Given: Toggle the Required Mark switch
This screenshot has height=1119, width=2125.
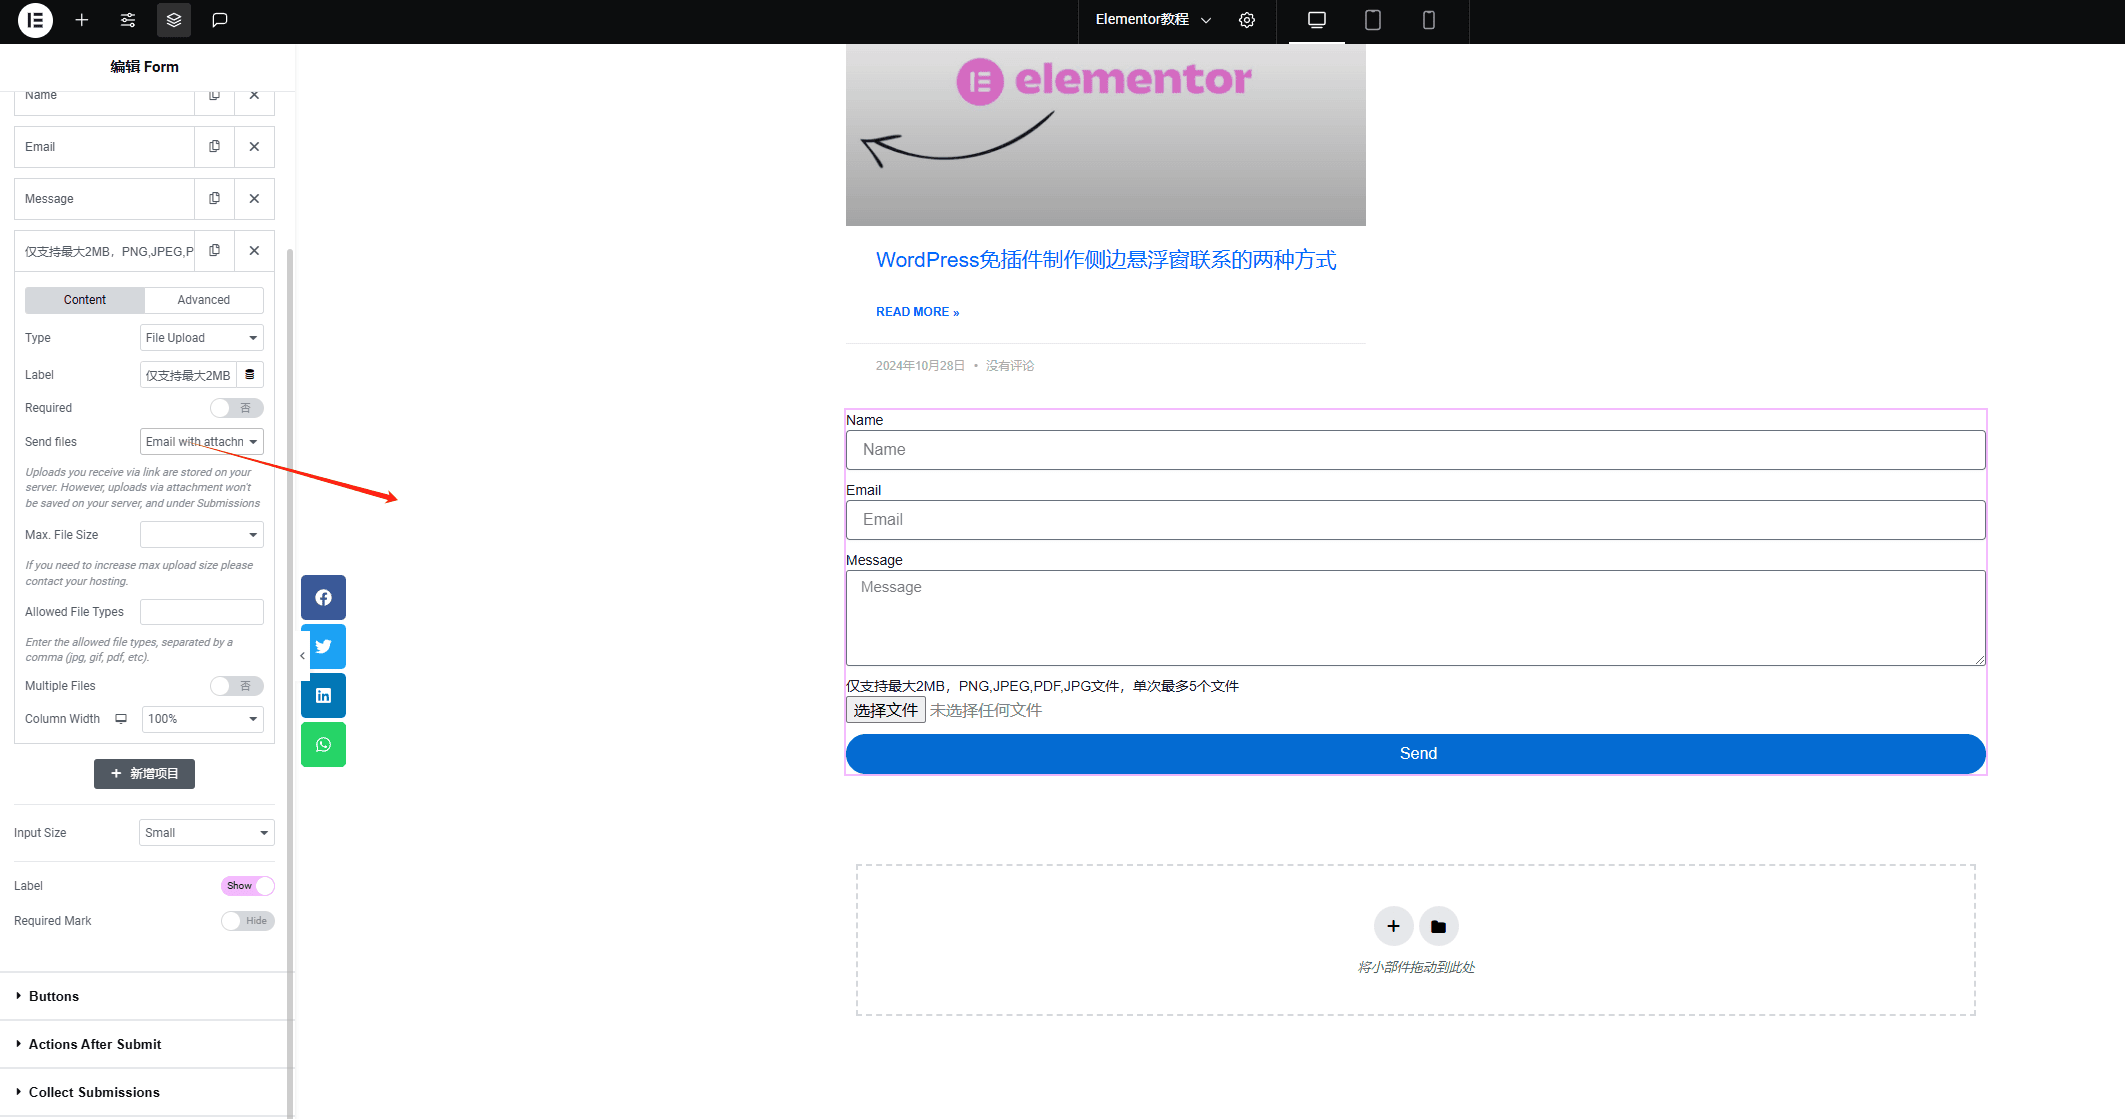Looking at the screenshot, I should click(247, 921).
